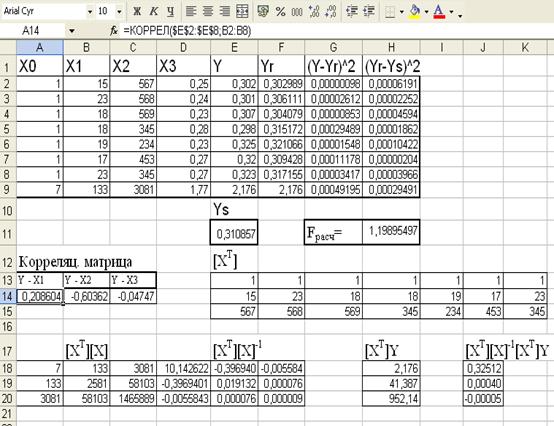554x426 pixels.
Task: Align cell text to the left
Action: point(191,11)
